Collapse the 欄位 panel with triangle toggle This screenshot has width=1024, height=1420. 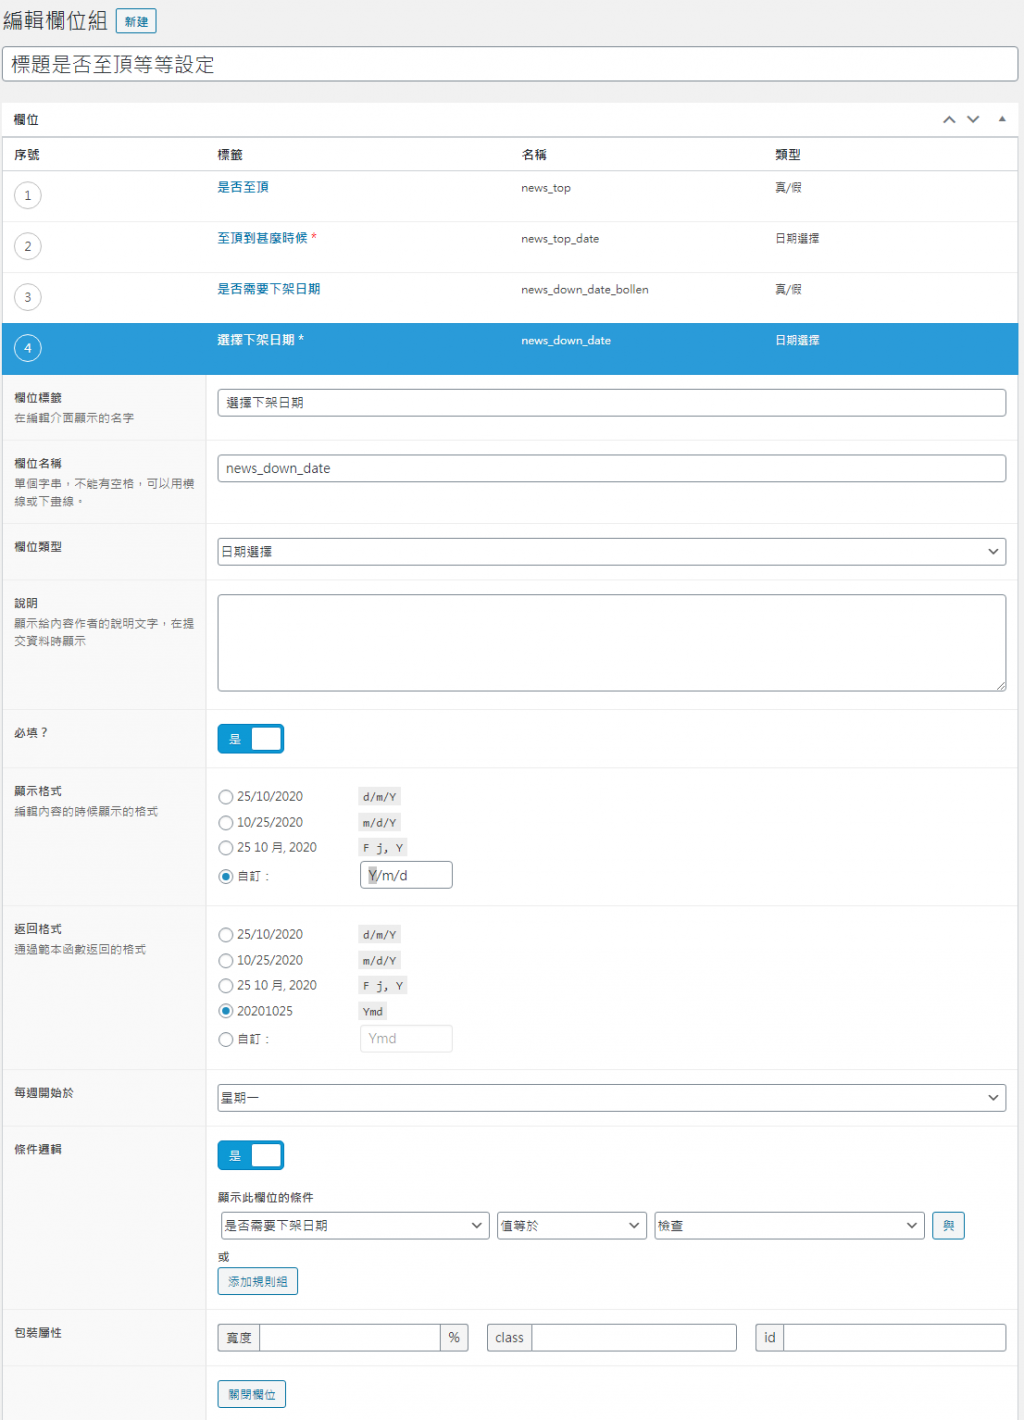(1001, 120)
